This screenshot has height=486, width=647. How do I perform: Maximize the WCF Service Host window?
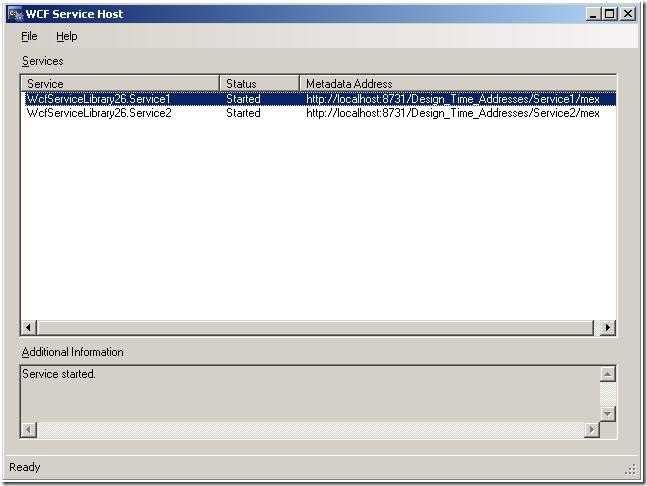click(609, 14)
